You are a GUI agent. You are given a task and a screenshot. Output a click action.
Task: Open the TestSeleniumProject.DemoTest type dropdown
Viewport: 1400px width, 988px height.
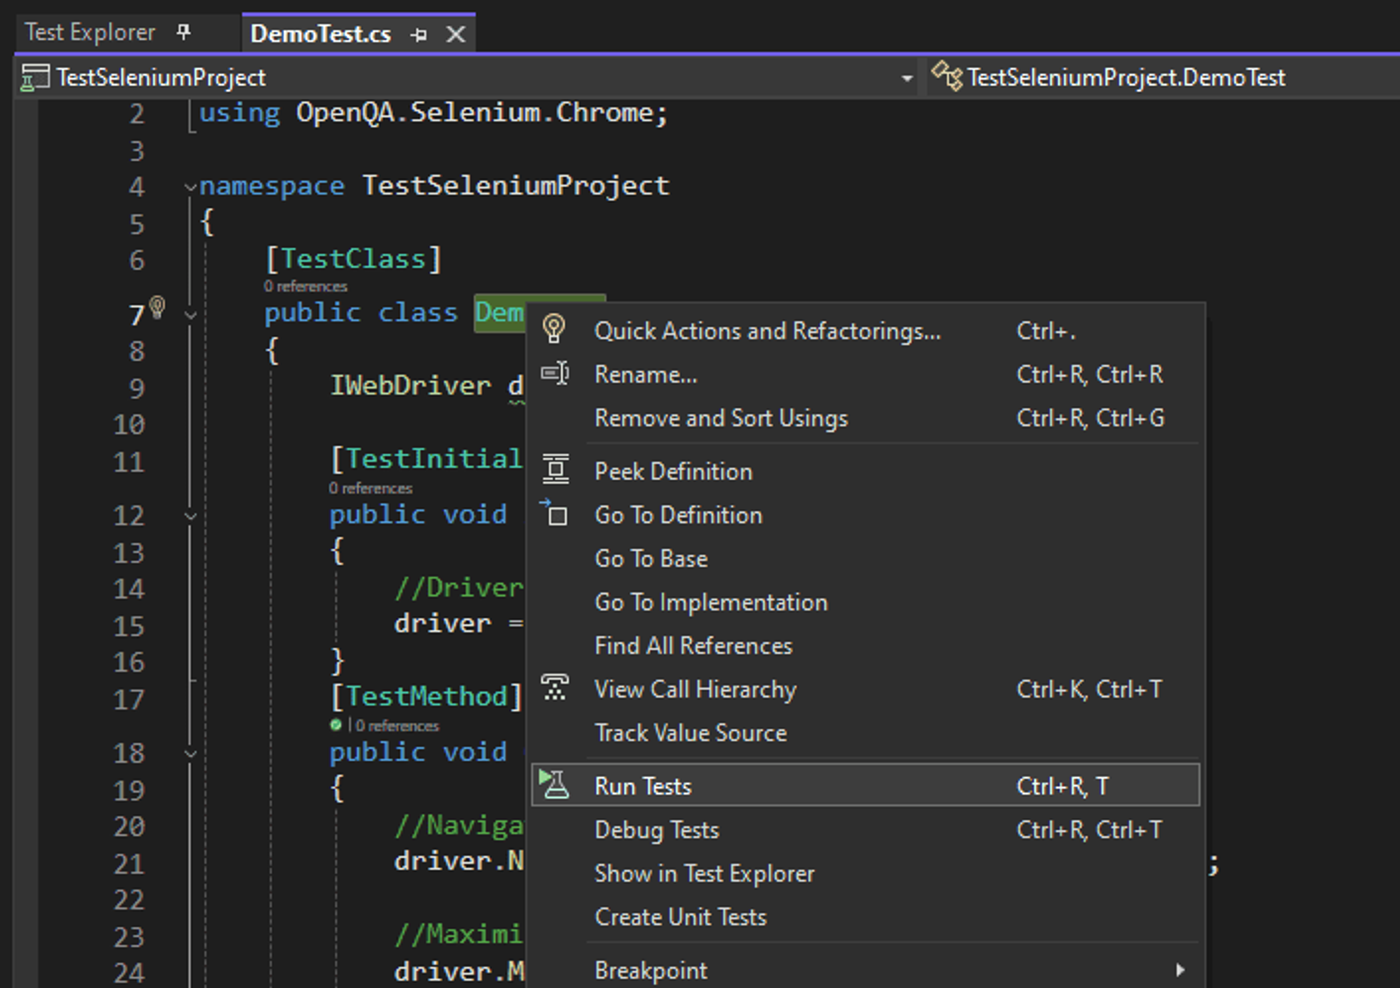[1125, 77]
